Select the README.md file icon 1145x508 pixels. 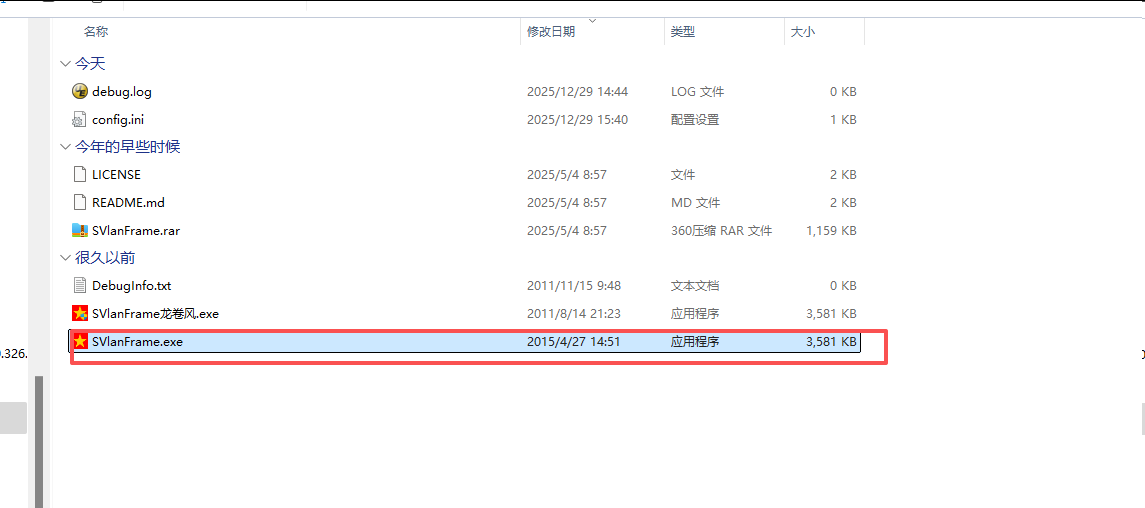(x=80, y=202)
